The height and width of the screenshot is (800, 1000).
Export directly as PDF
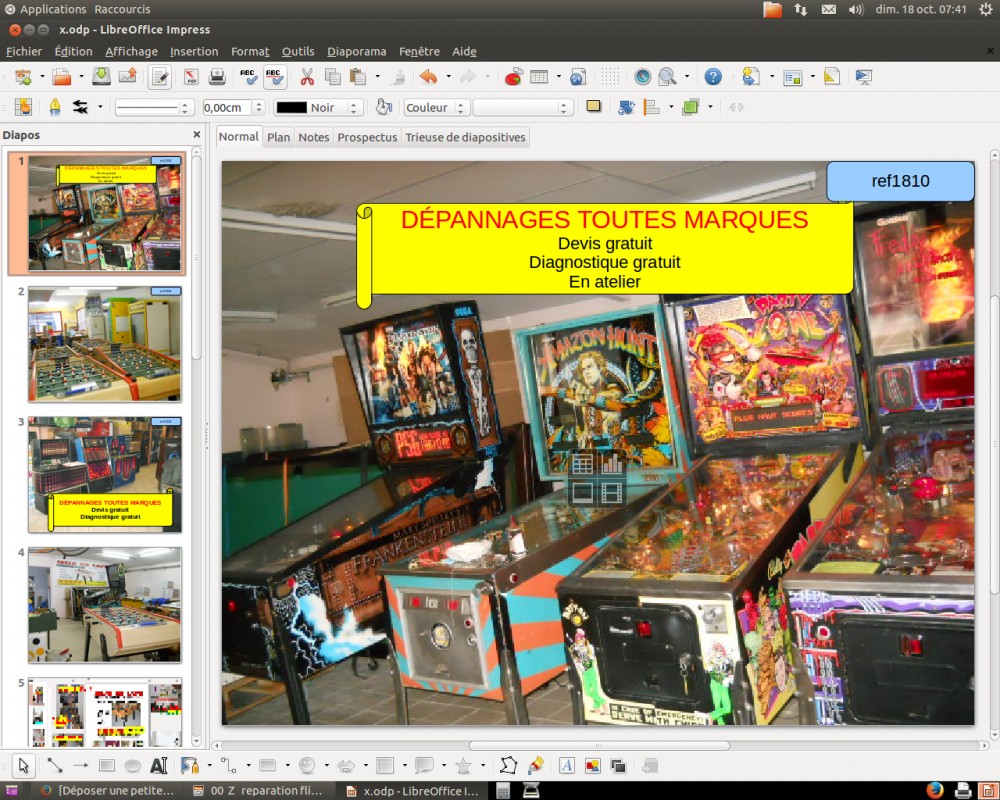tap(191, 77)
